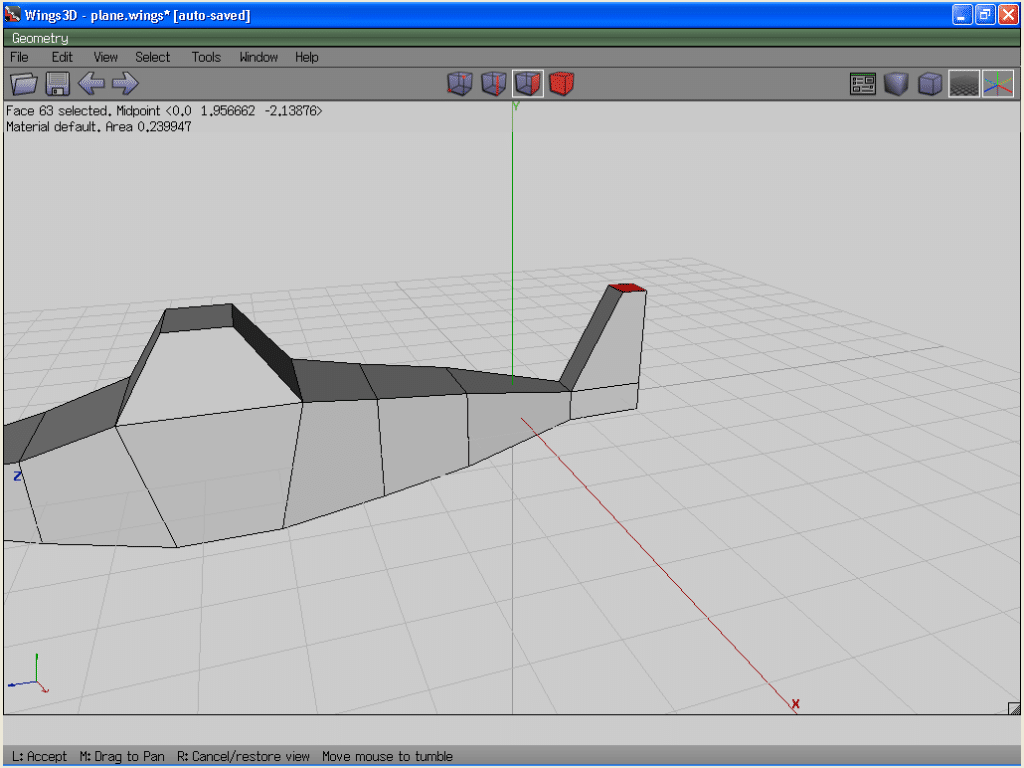The image size is (1024, 768).
Task: Switch to vertex selection mode
Action: click(x=460, y=84)
